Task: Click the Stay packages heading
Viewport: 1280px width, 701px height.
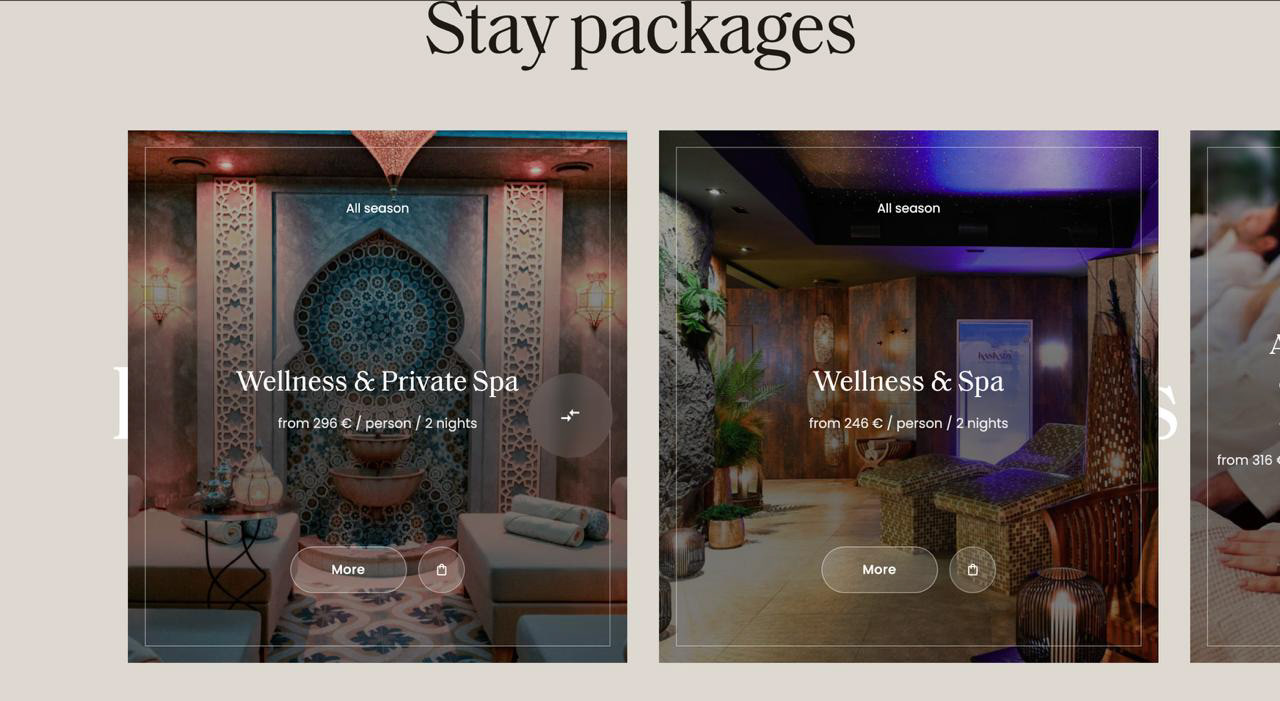Action: tap(640, 30)
